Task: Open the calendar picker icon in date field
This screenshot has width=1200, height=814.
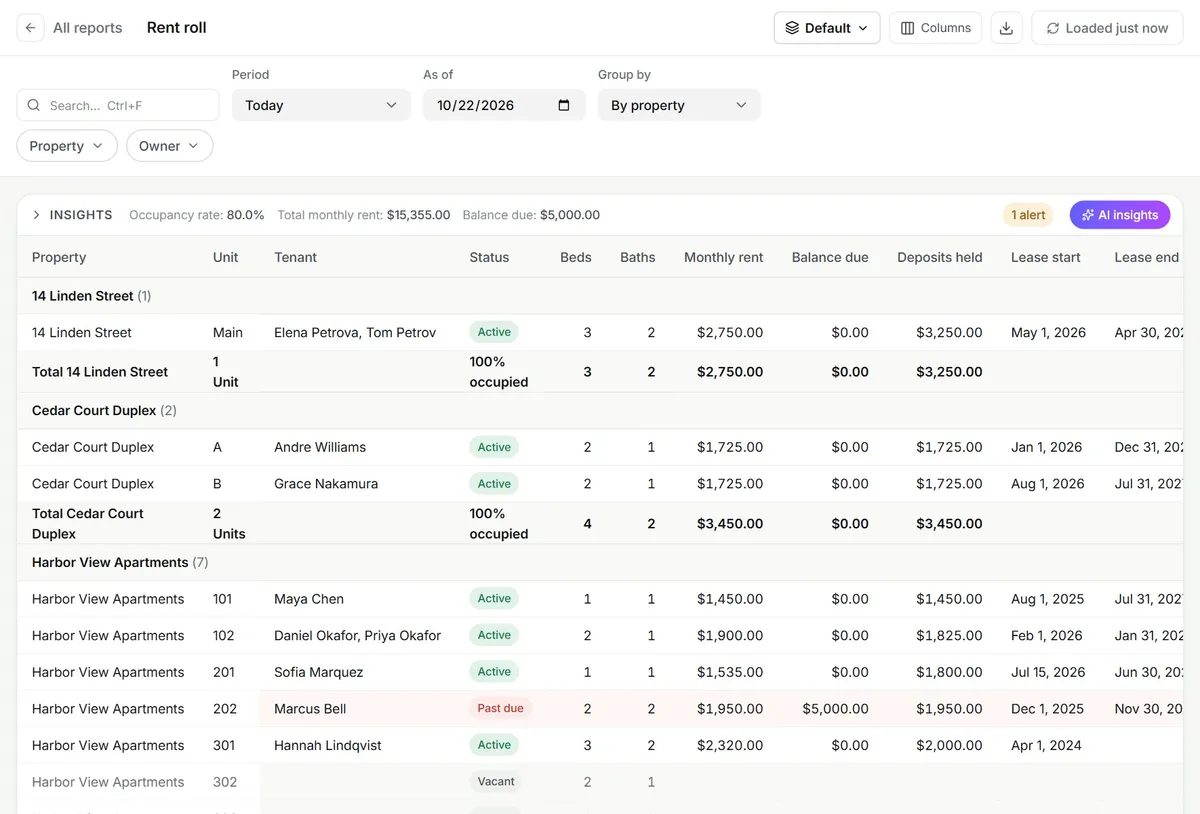Action: [x=564, y=105]
